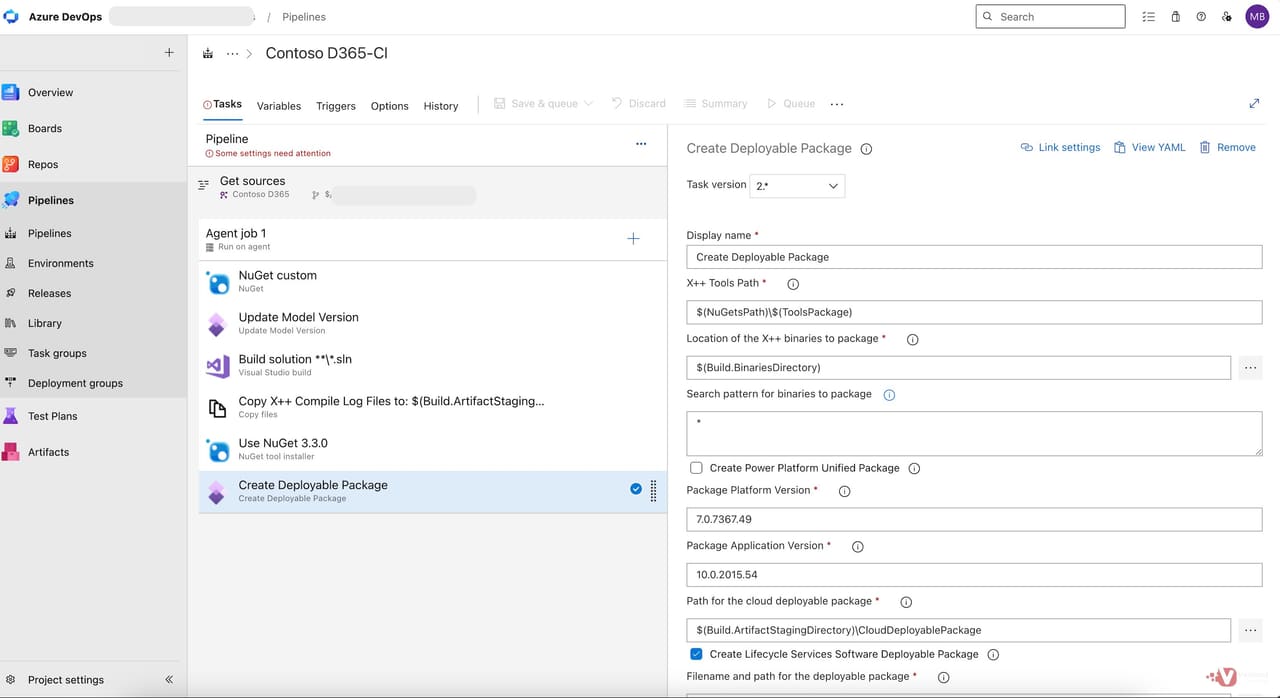This screenshot has width=1280, height=698.
Task: Click the Search box
Action: click(x=1050, y=17)
